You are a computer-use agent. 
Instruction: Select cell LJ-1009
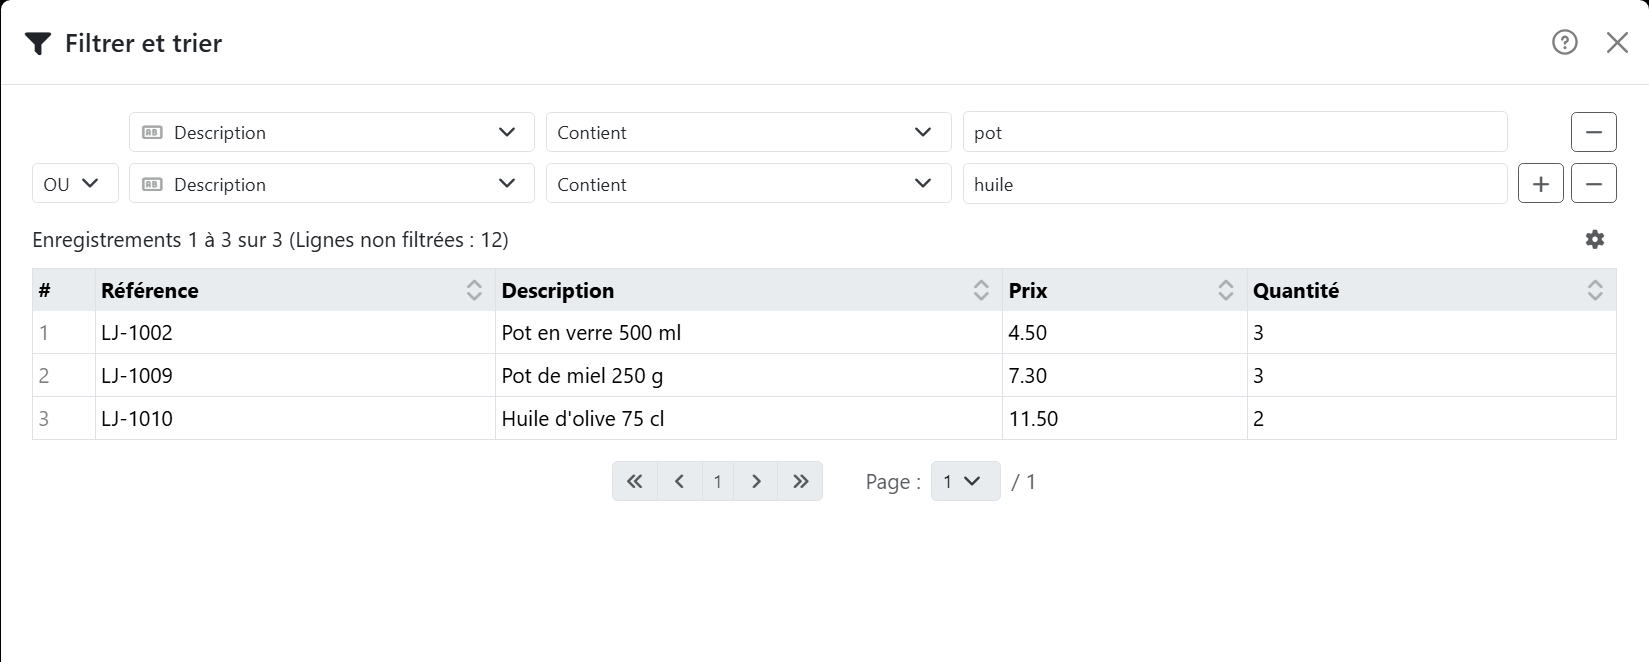tap(295, 376)
